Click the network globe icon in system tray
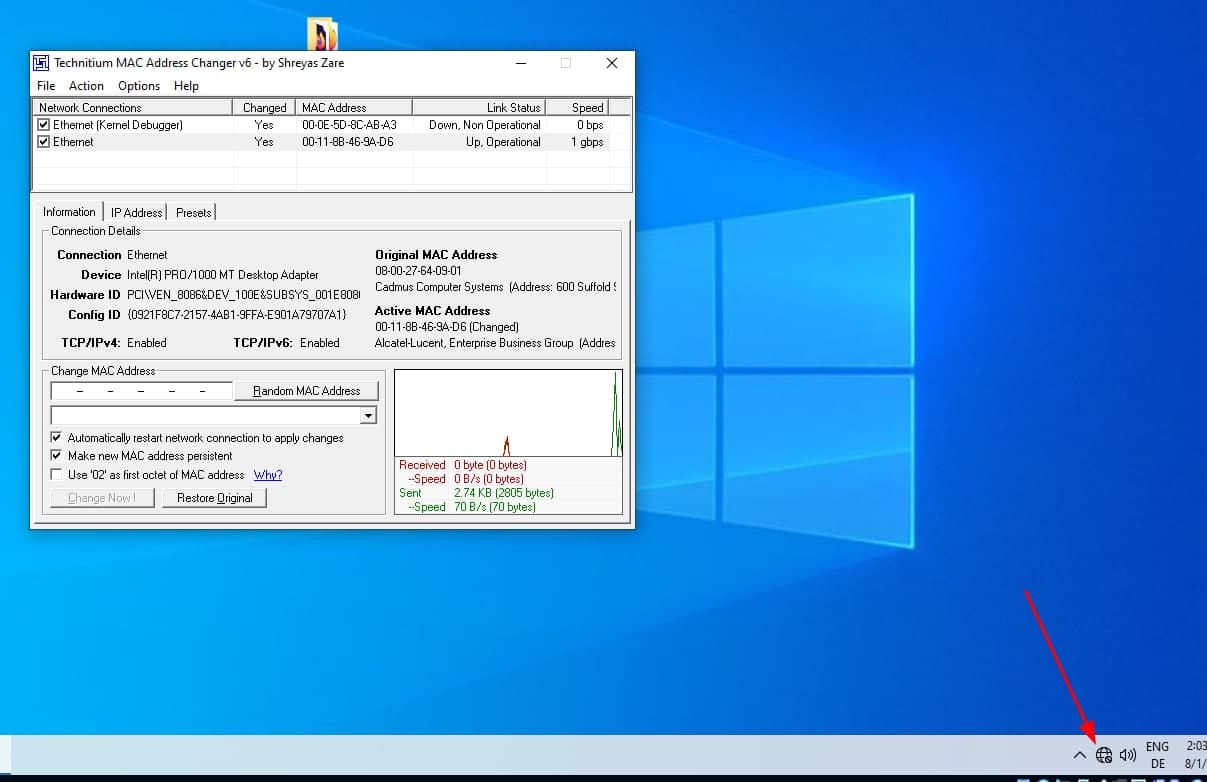Viewport: 1207px width, 782px height. pos(1104,755)
